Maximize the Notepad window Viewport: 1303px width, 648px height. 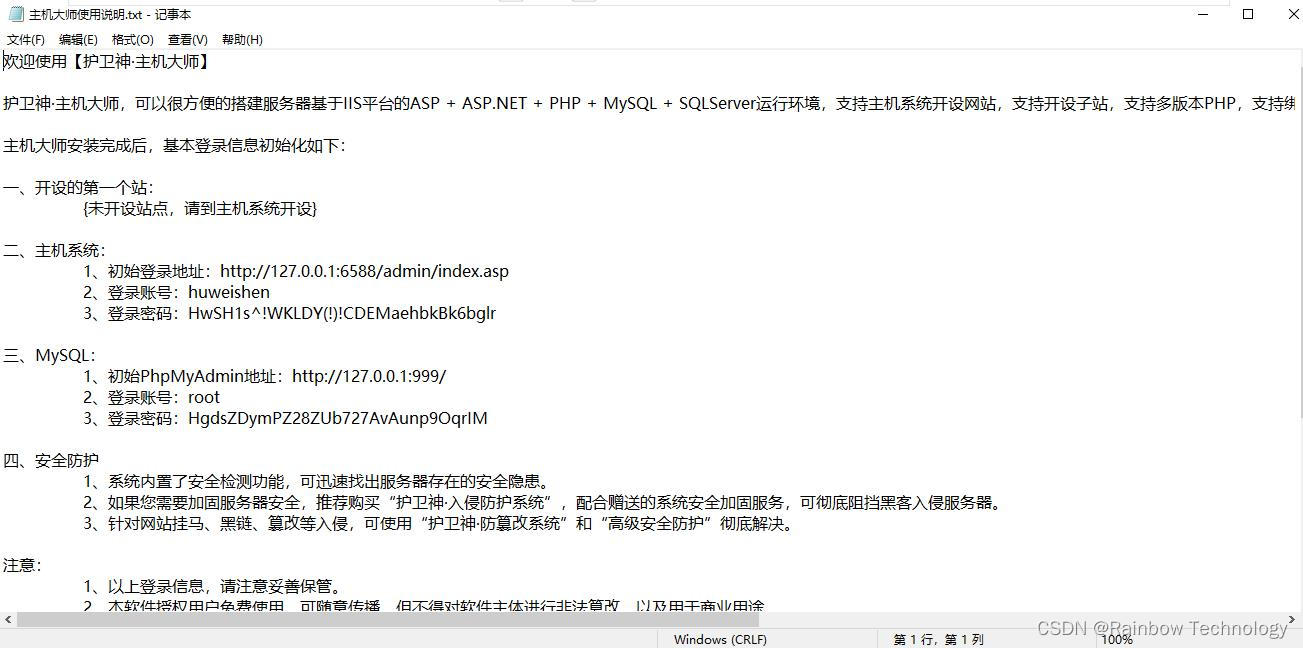(x=1248, y=14)
